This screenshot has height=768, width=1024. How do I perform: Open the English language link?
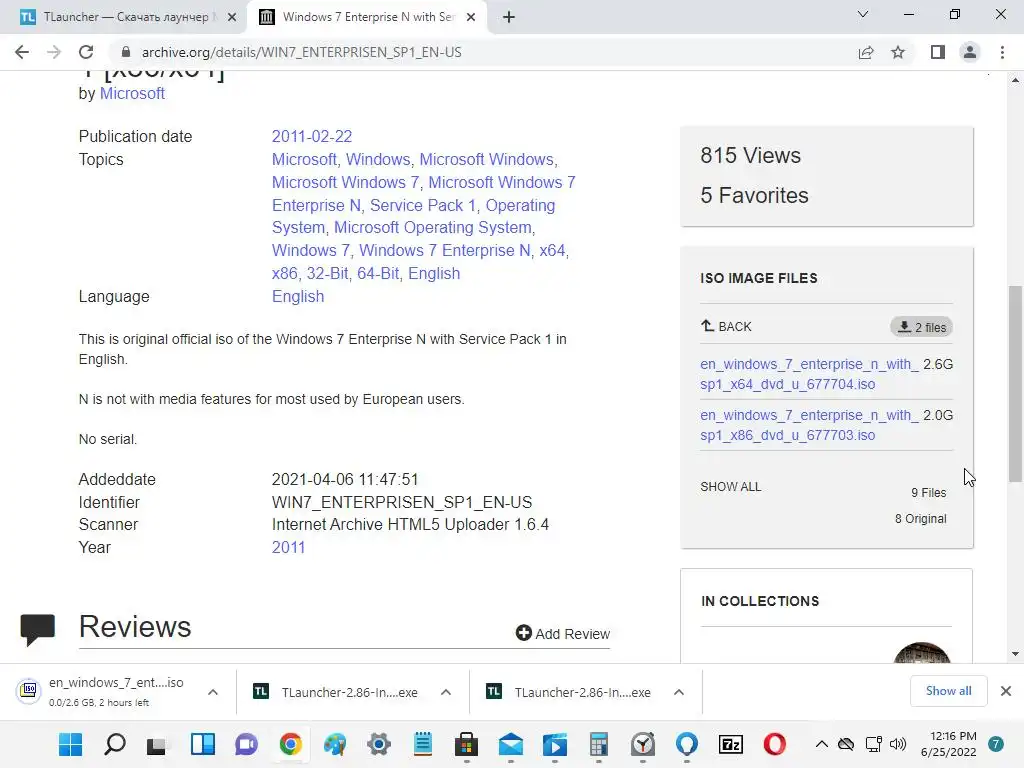pyautogui.click(x=298, y=296)
